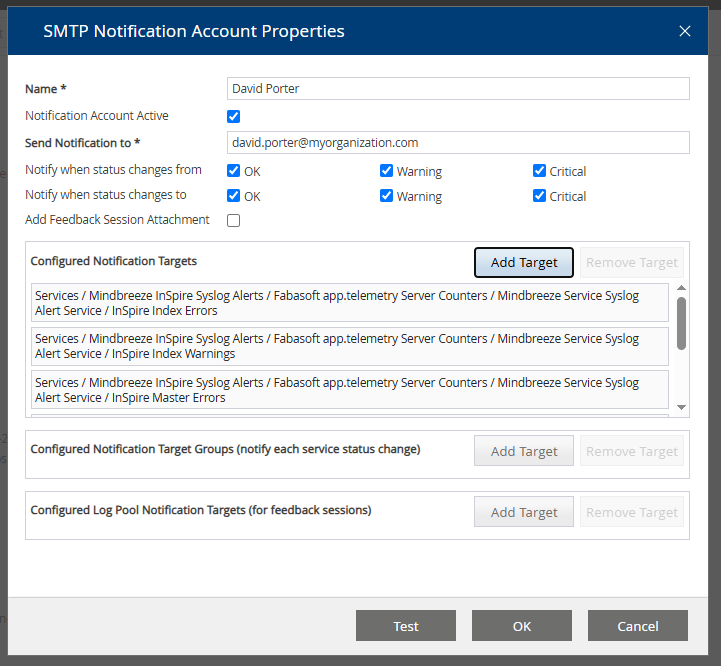Uncheck OK for status changes from
721x666 pixels.
tap(234, 171)
